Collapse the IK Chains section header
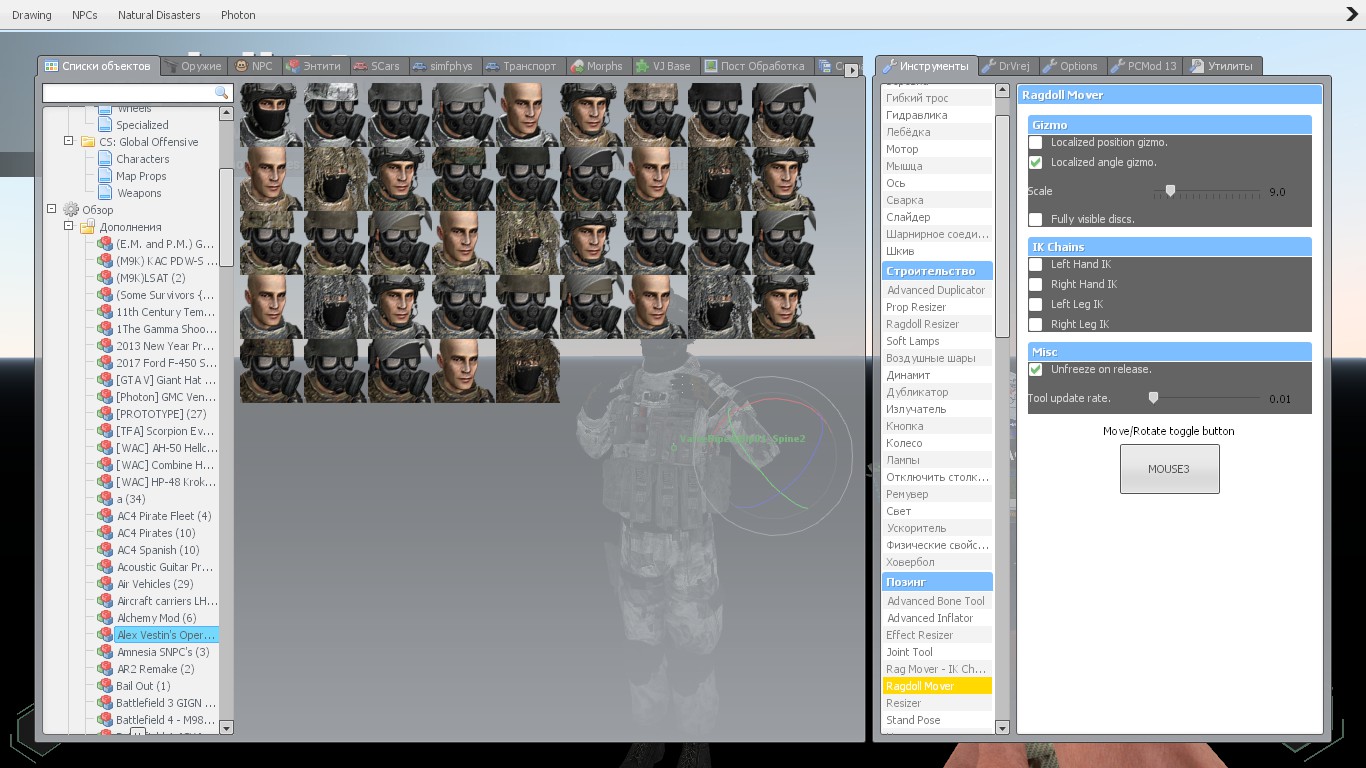 (1169, 247)
